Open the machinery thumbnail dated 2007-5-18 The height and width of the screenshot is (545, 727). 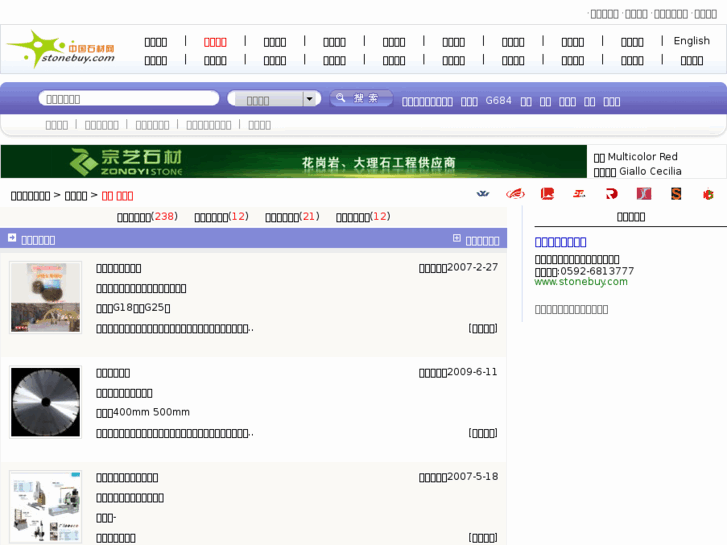pos(45,507)
